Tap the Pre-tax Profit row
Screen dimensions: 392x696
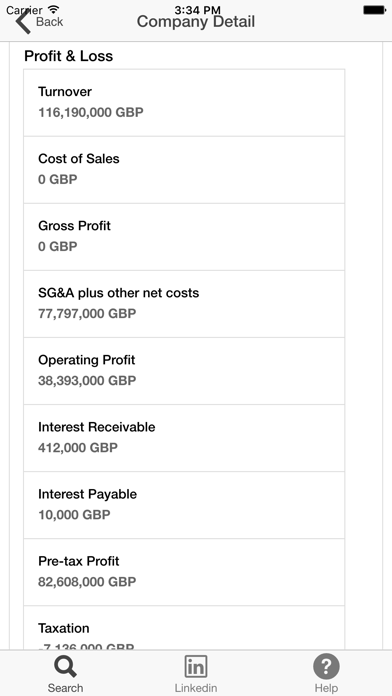coord(184,572)
